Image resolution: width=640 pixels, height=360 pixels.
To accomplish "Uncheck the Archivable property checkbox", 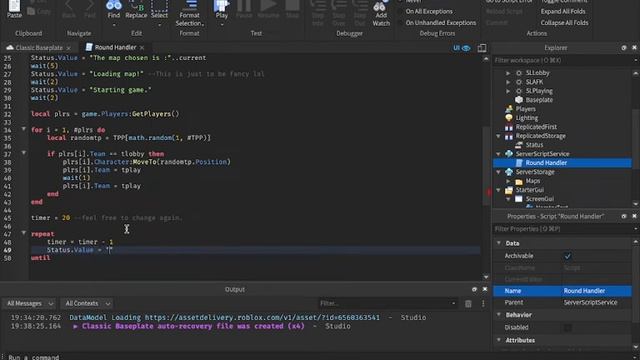I will tap(567, 256).
